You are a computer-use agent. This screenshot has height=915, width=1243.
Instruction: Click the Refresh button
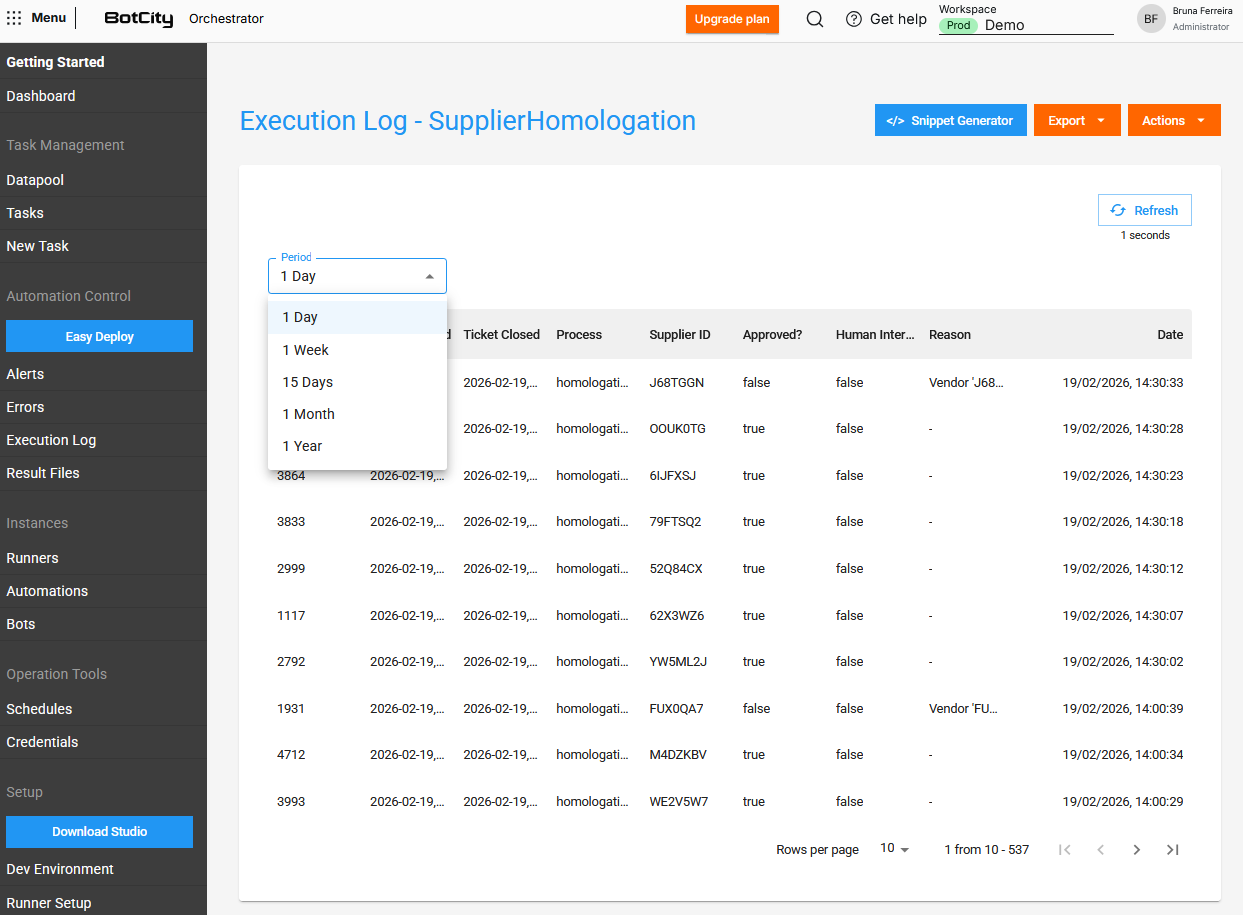pos(1144,210)
